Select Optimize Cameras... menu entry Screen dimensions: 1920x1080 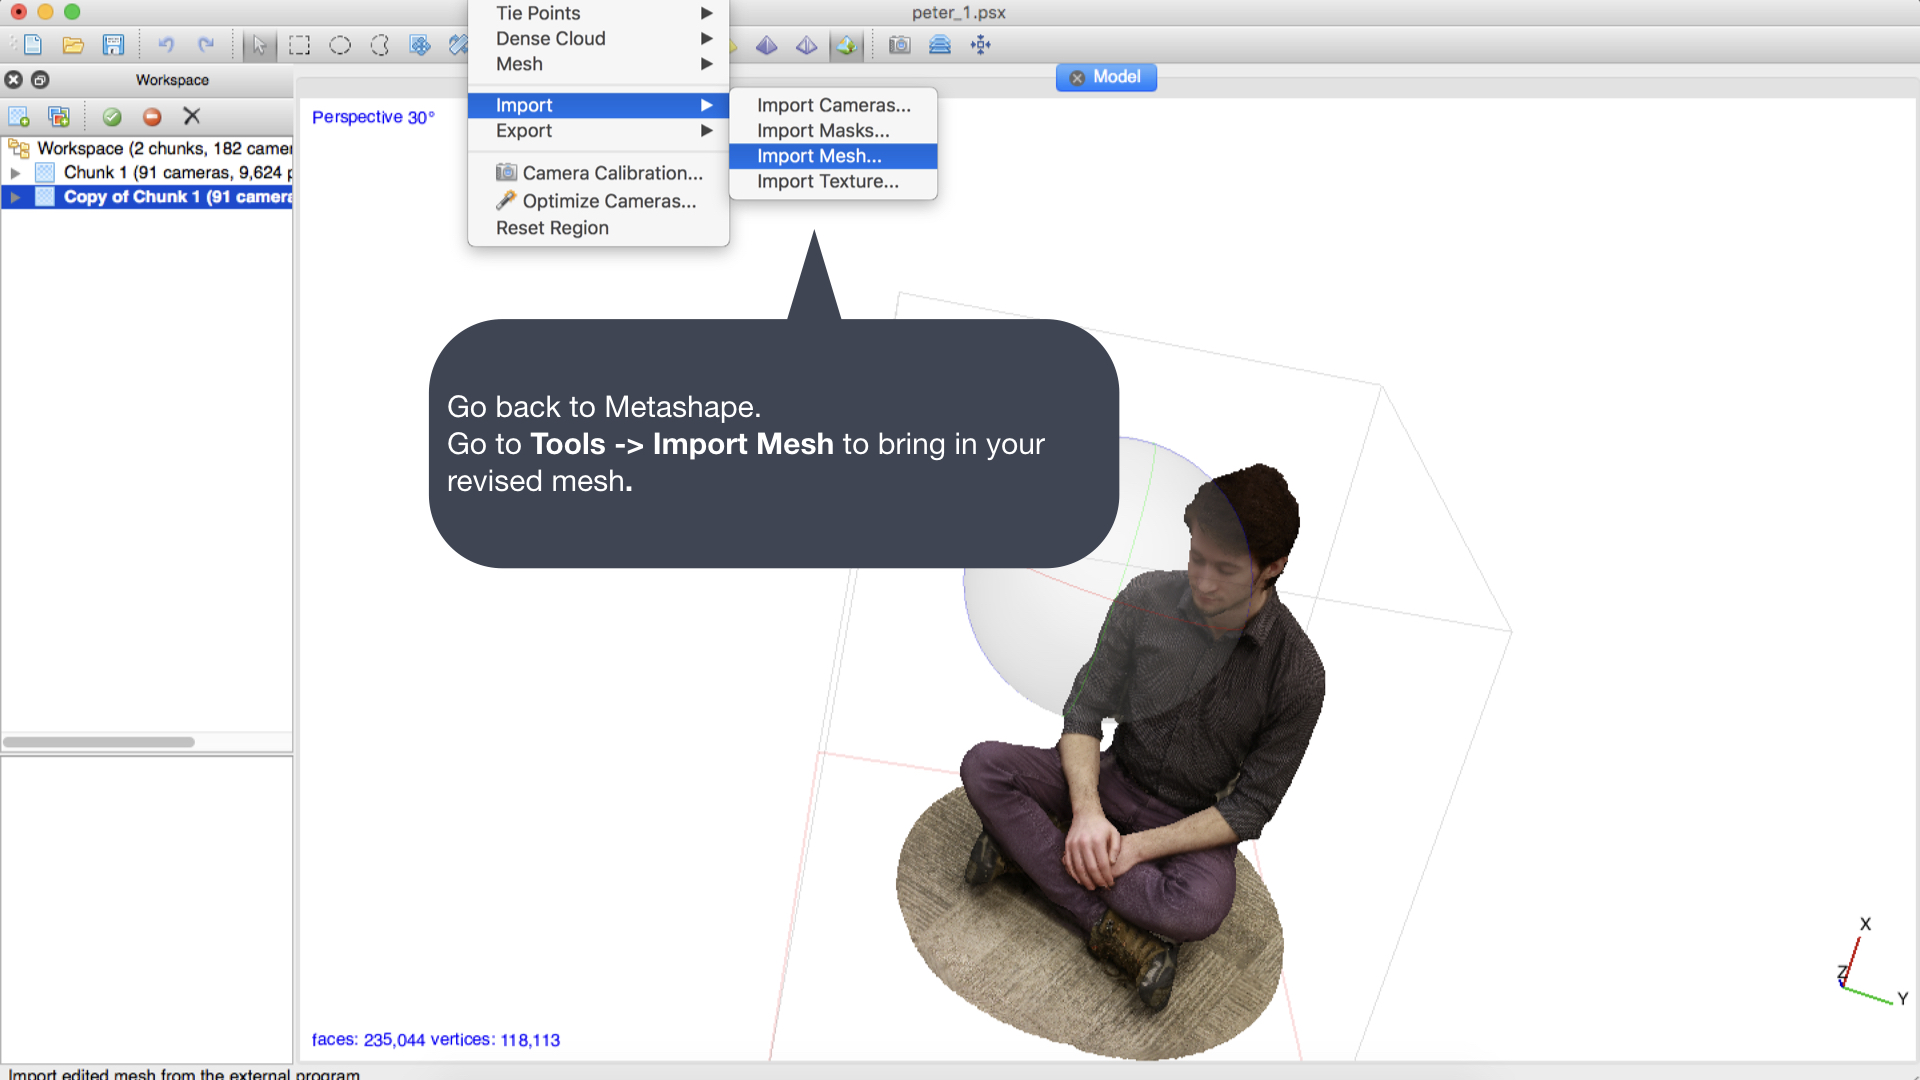click(x=608, y=201)
